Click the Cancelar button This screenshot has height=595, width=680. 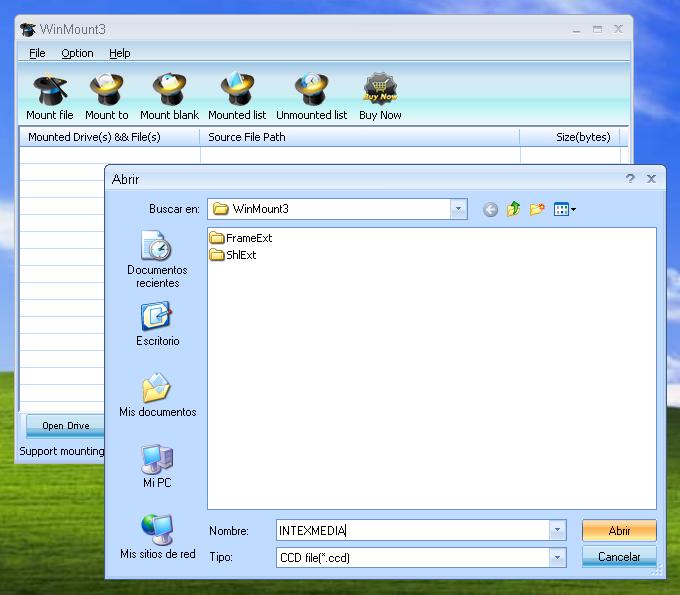(x=619, y=557)
